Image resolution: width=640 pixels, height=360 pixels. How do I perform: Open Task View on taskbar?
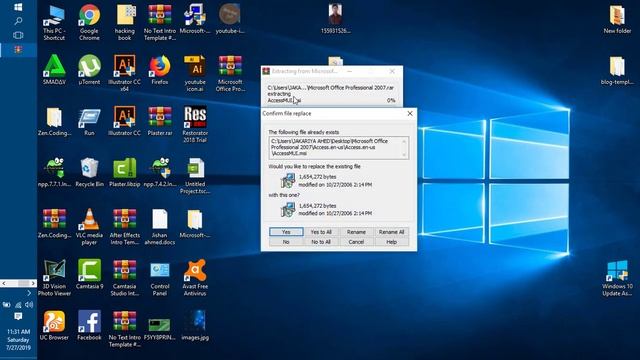[18, 35]
